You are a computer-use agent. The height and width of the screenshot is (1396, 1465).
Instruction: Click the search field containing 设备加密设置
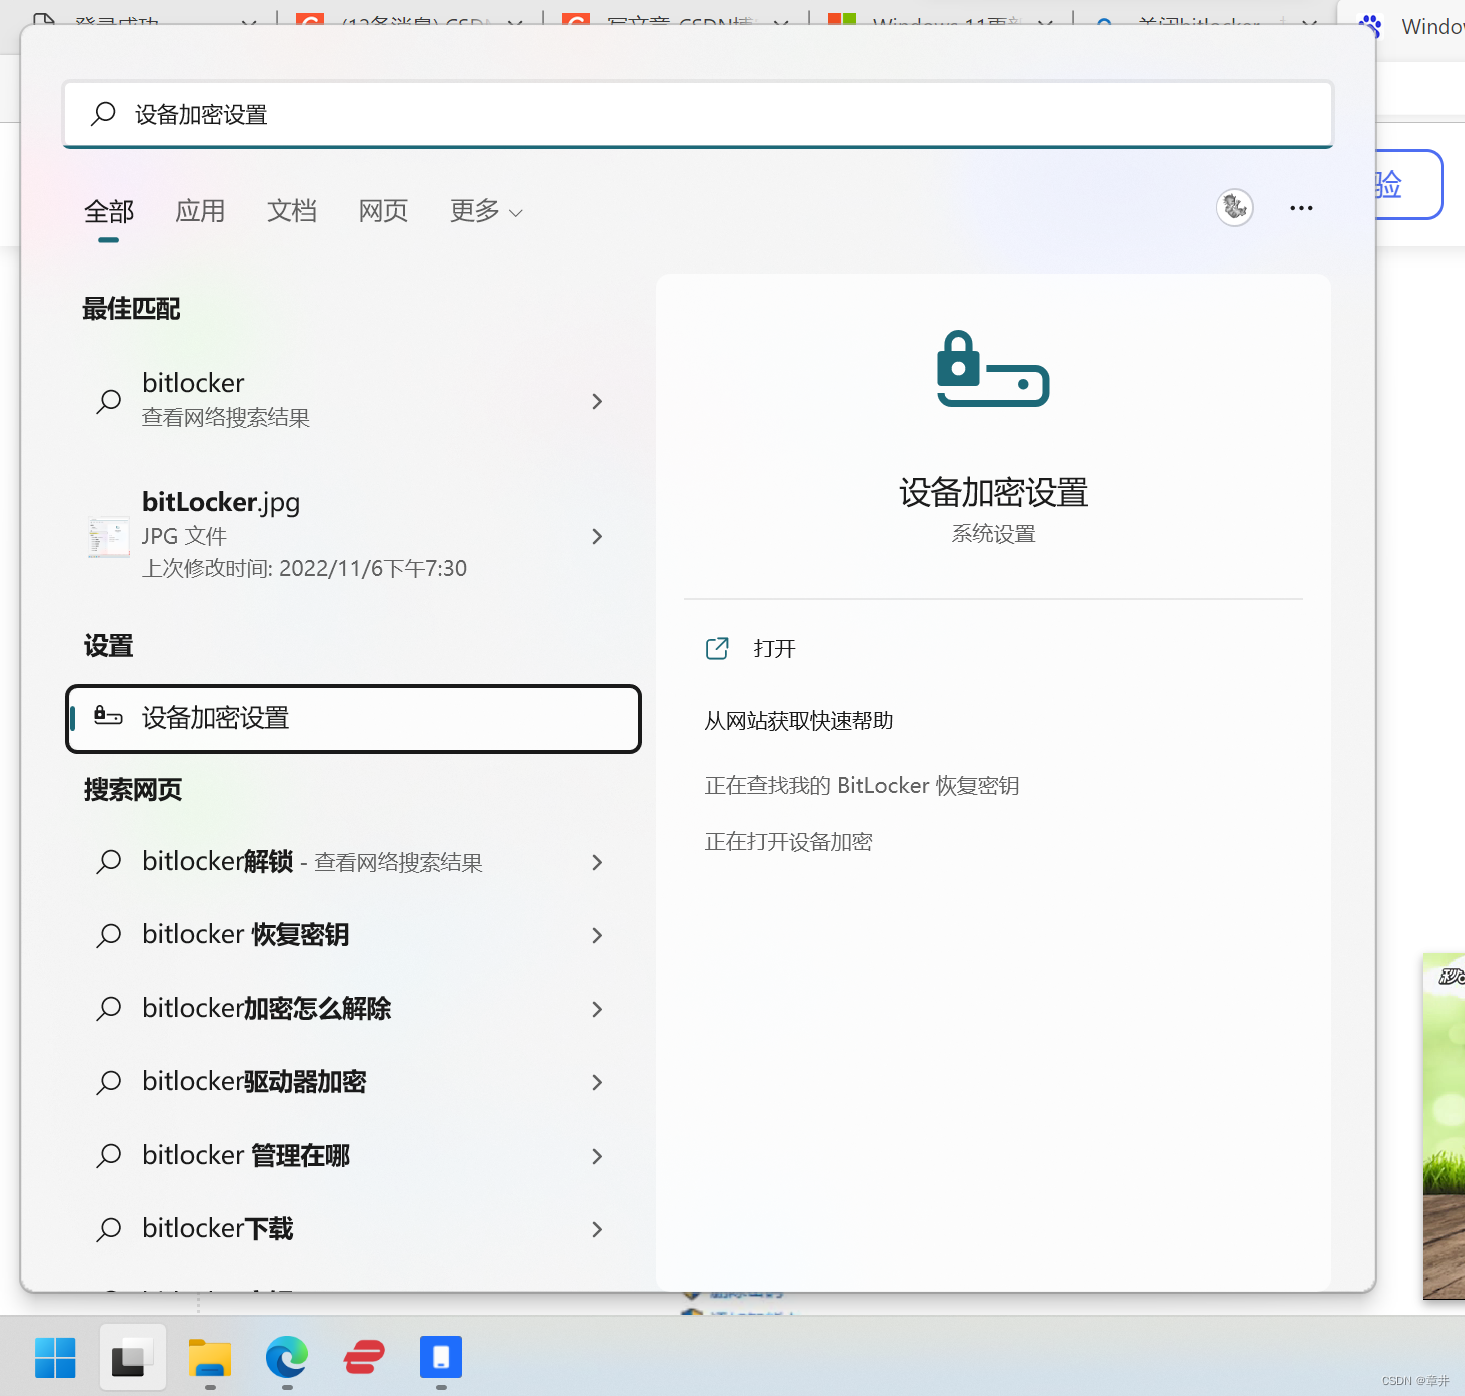[698, 115]
